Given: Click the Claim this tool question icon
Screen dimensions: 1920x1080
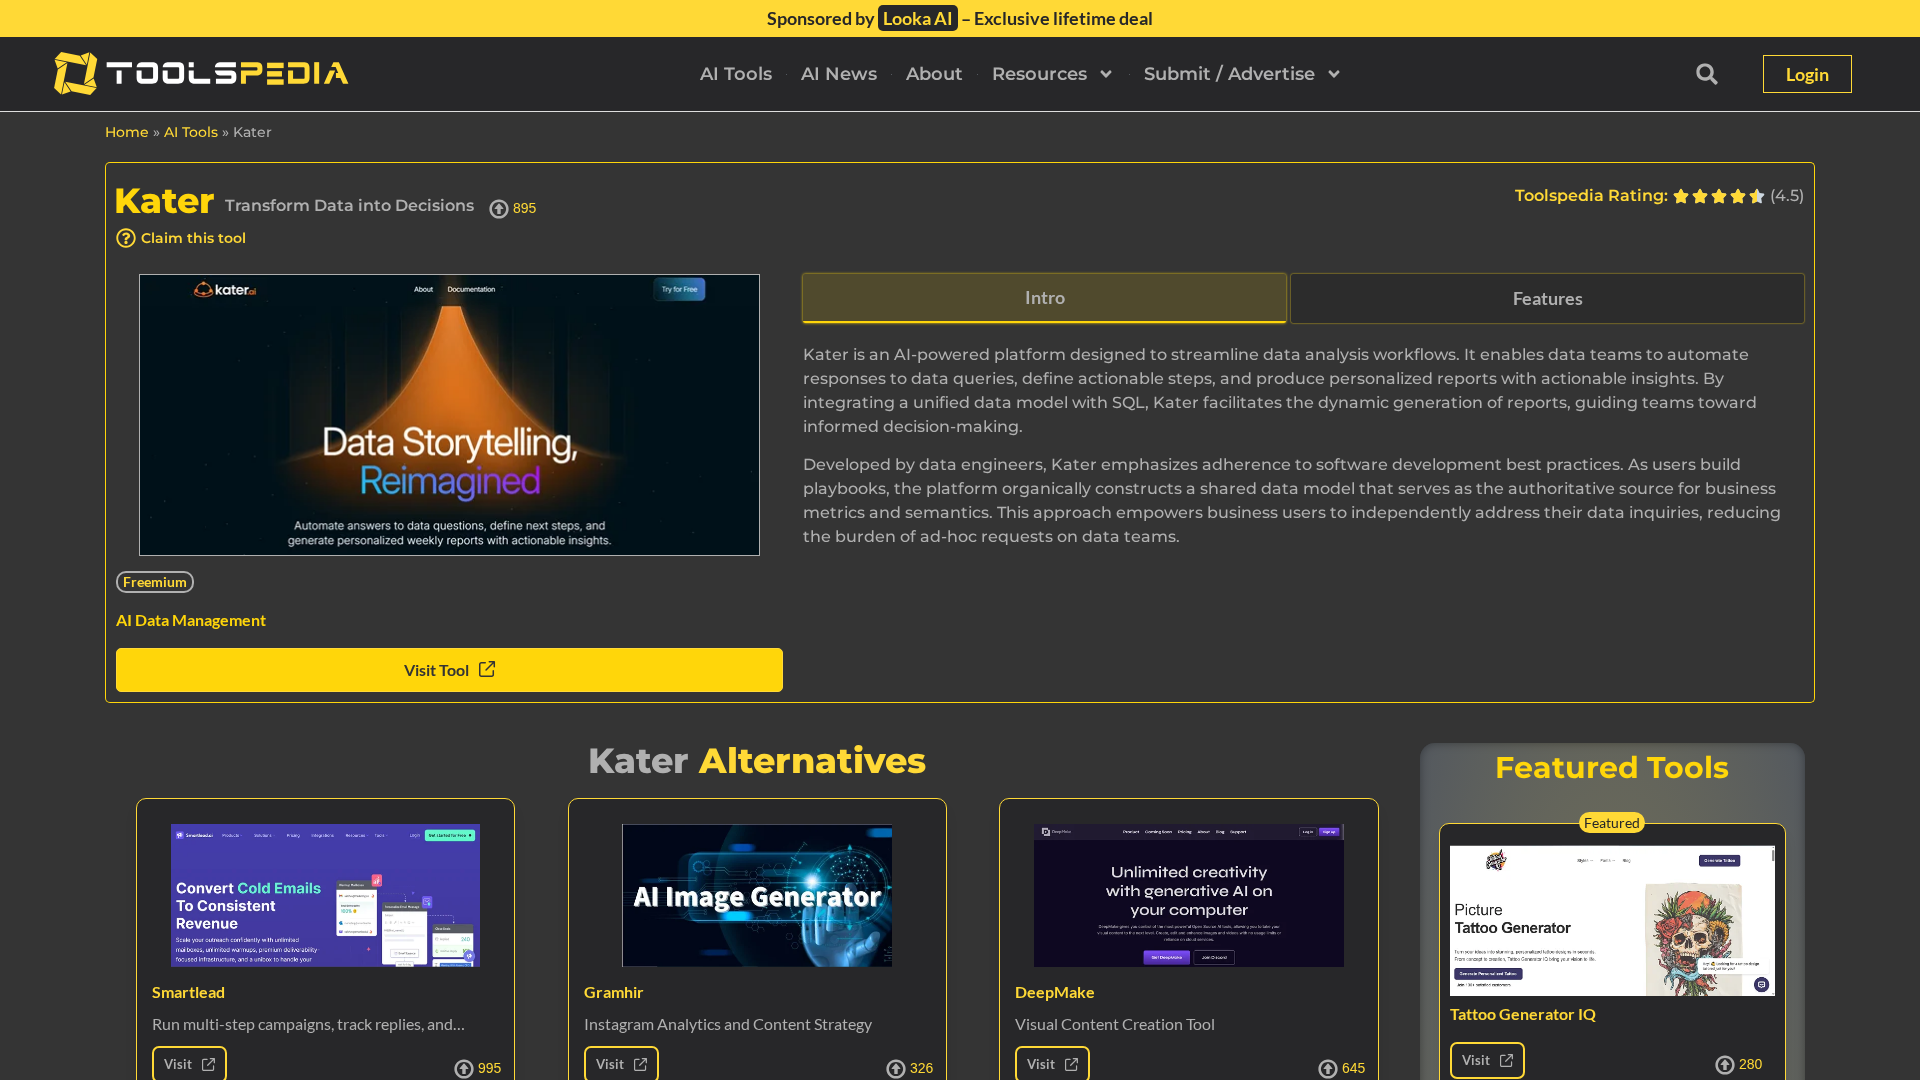Looking at the screenshot, I should tap(126, 238).
